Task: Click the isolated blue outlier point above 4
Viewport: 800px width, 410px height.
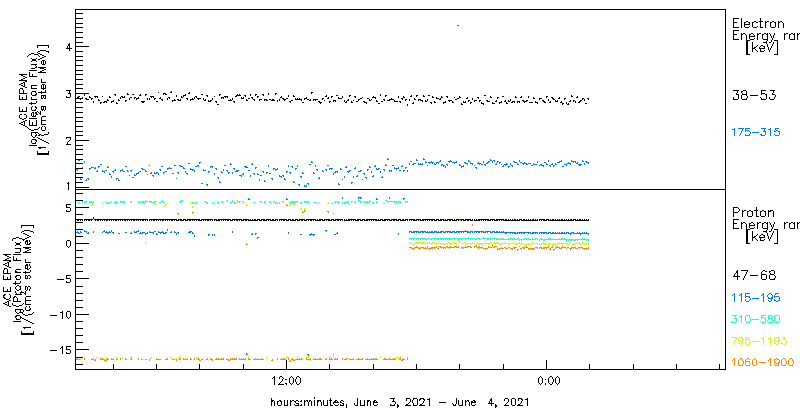Action: click(x=458, y=25)
